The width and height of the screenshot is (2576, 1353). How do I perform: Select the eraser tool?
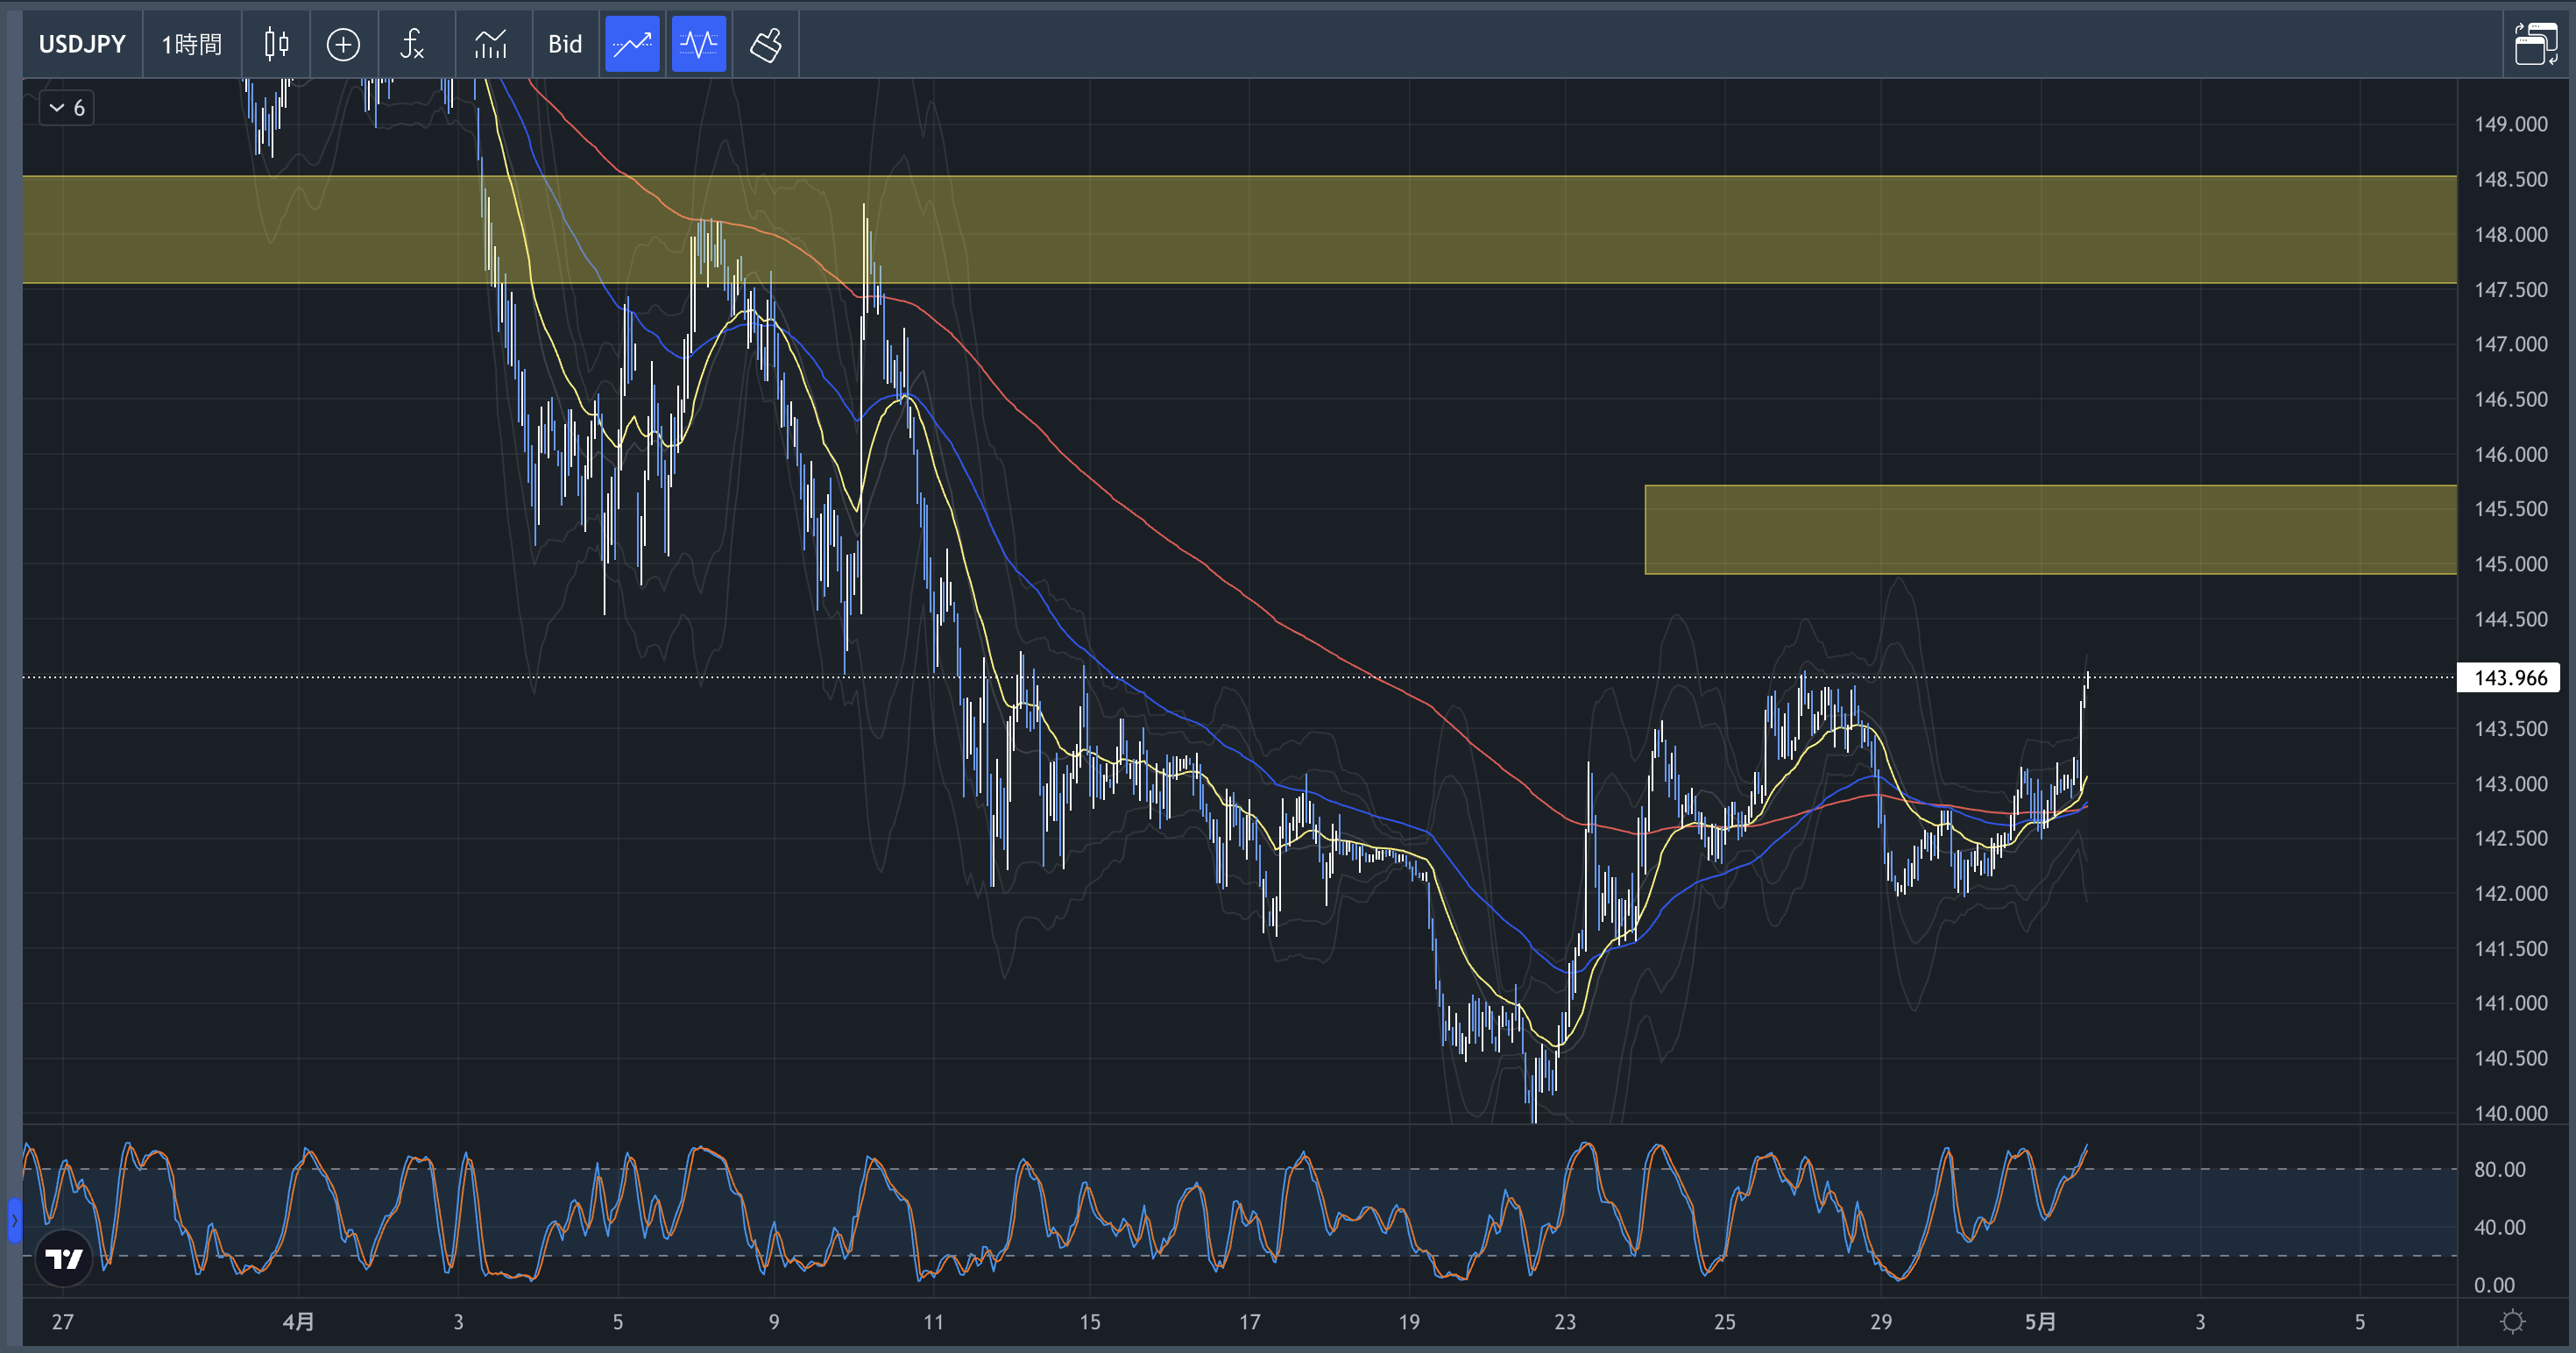pos(766,44)
